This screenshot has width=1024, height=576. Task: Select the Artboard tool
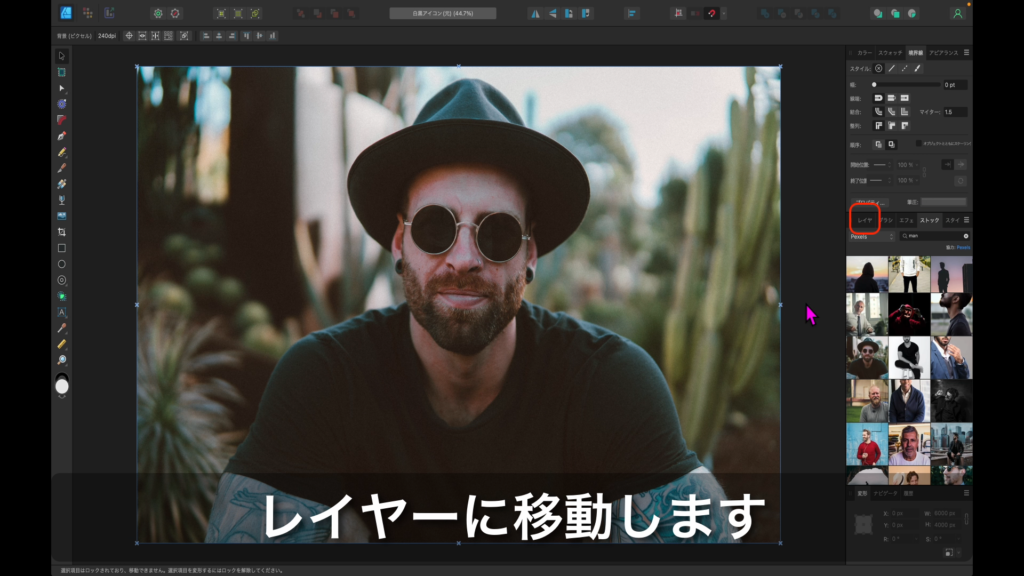coord(61,72)
